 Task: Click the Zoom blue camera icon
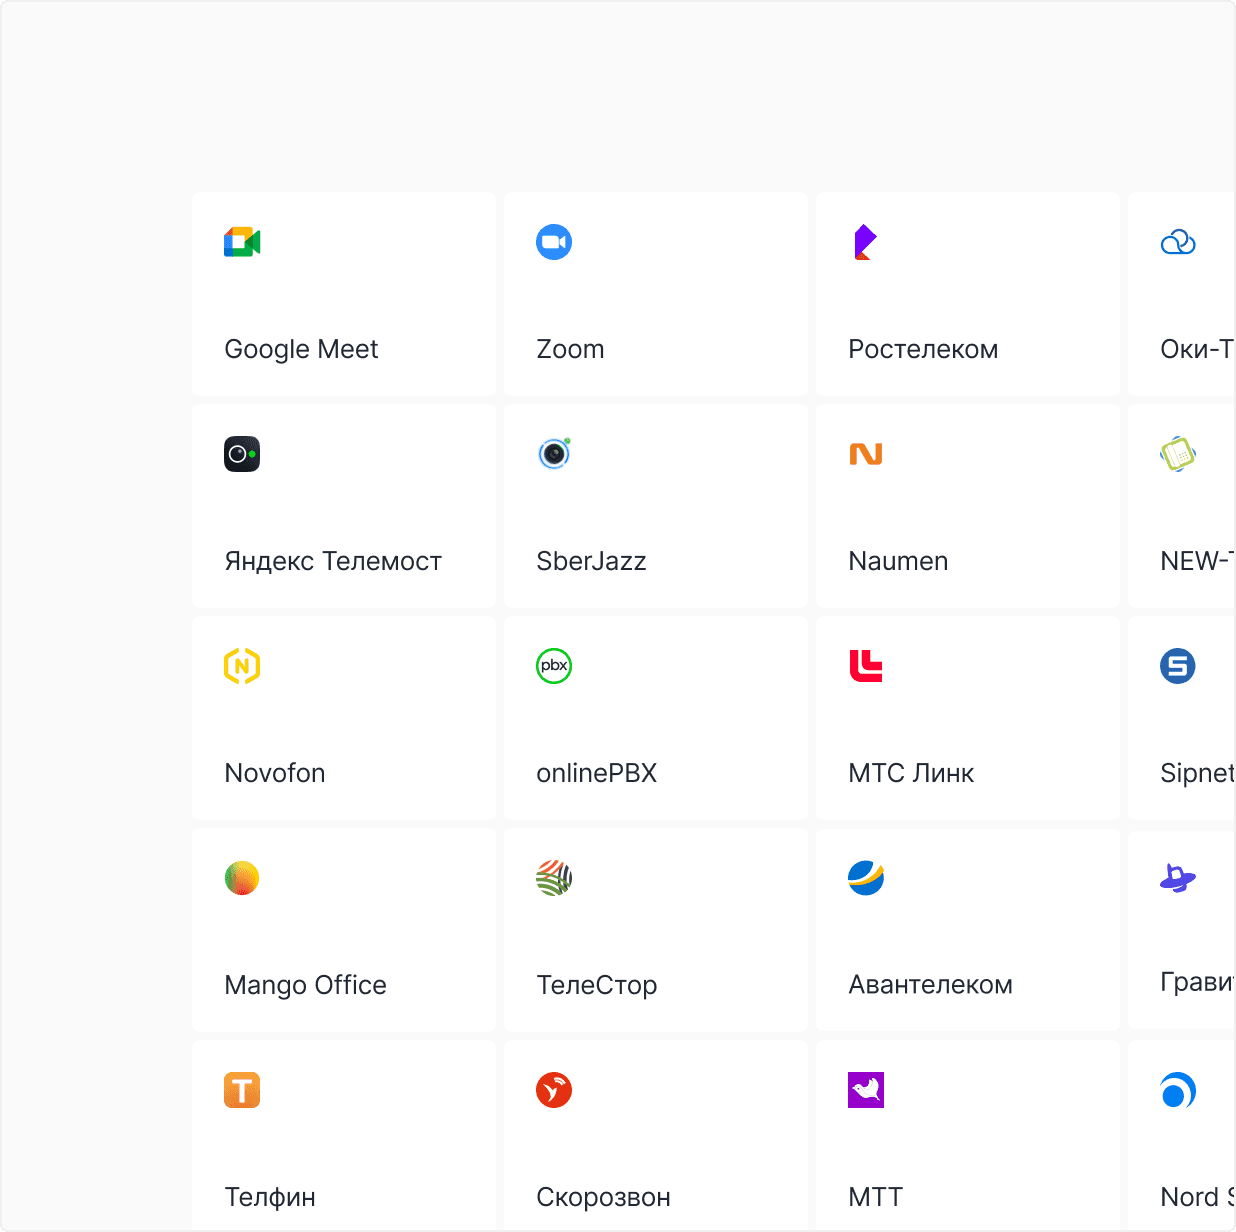(x=554, y=242)
